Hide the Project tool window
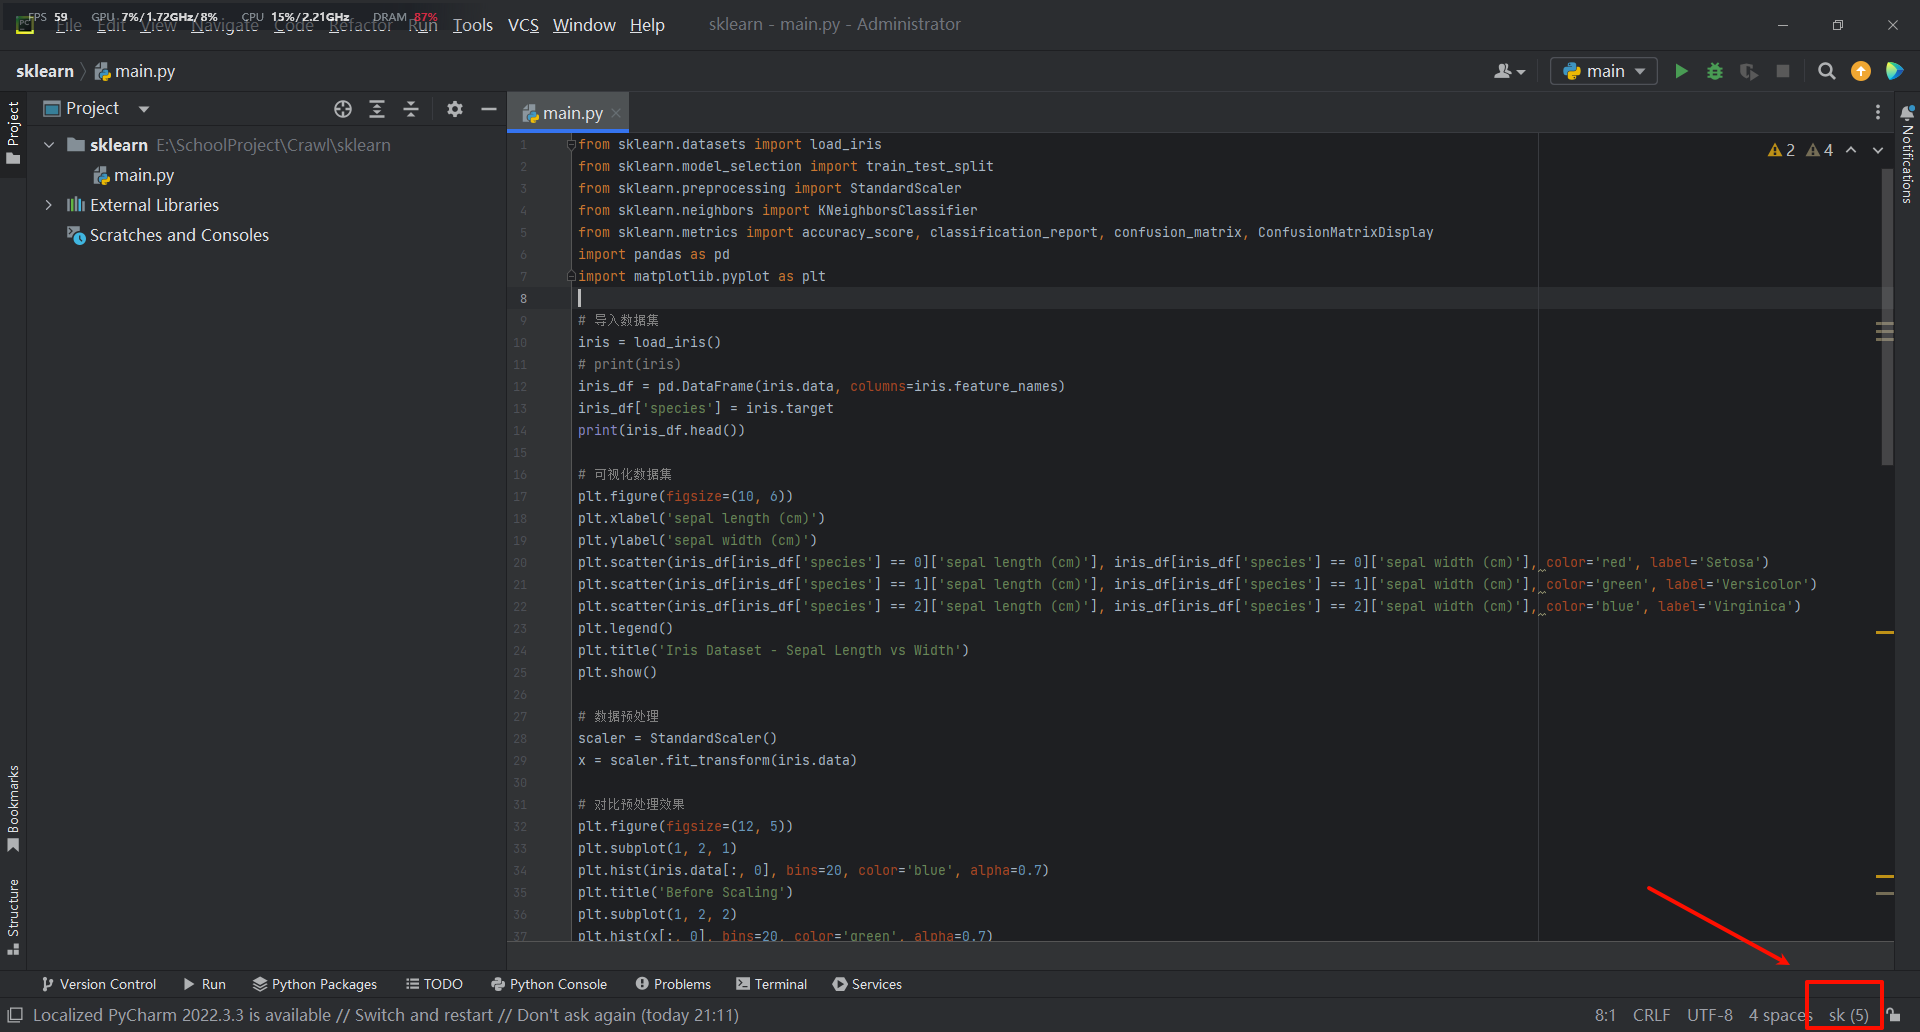Viewport: 1920px width, 1032px height. (x=489, y=109)
